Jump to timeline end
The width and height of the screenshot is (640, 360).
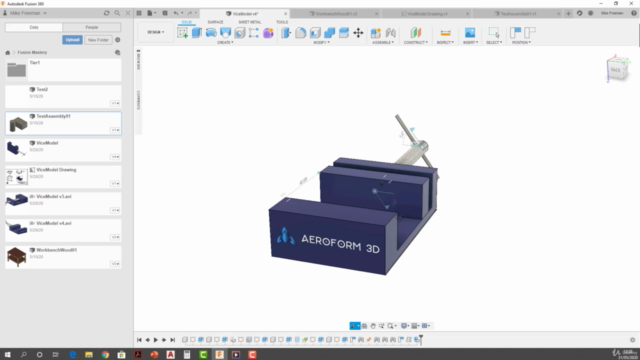[x=173, y=340]
